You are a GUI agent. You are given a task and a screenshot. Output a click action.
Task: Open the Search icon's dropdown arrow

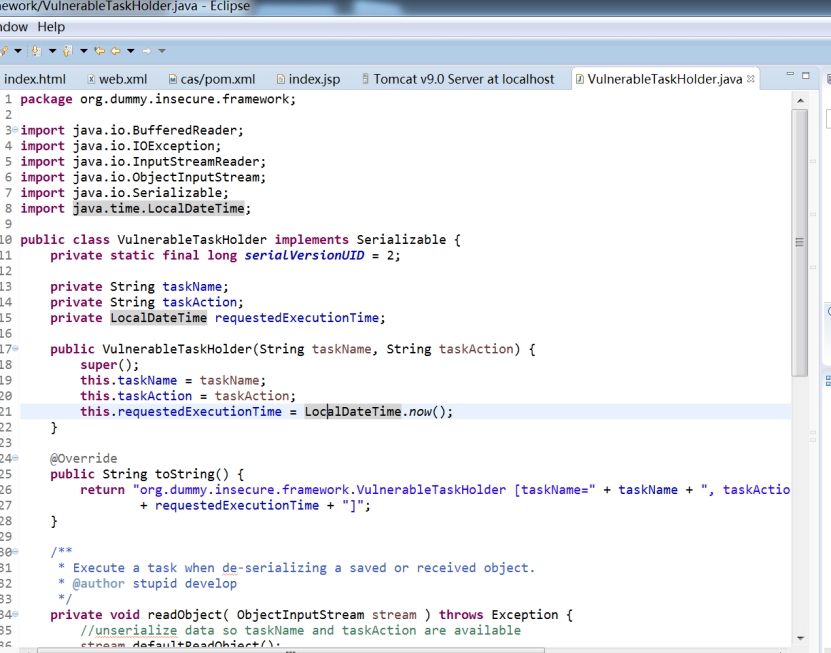coord(17,51)
